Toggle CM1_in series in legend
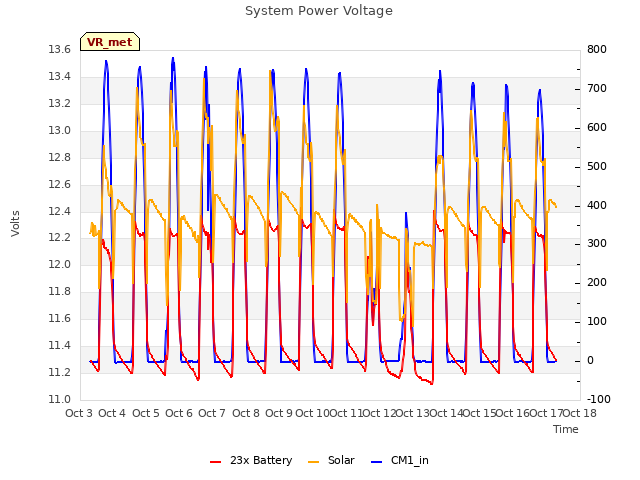 point(400,460)
